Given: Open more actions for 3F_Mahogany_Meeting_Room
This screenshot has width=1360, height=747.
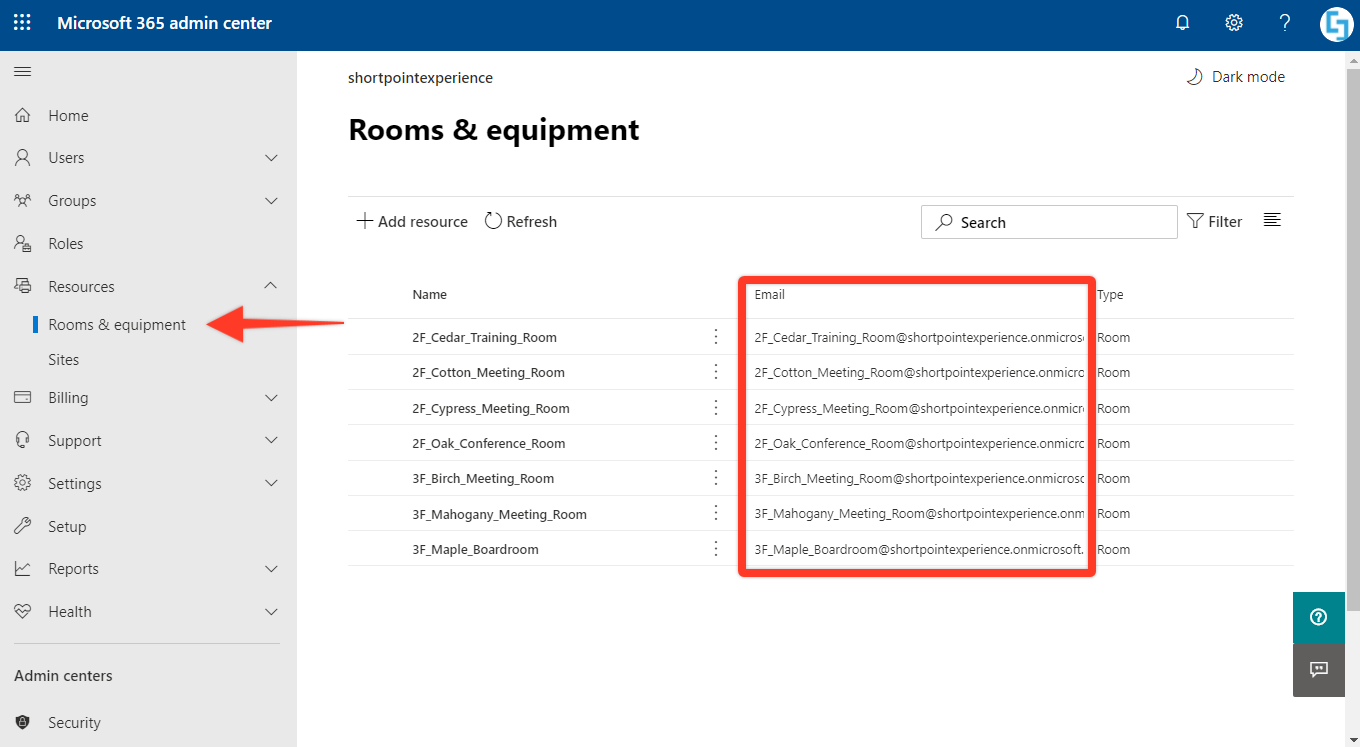Looking at the screenshot, I should 716,513.
